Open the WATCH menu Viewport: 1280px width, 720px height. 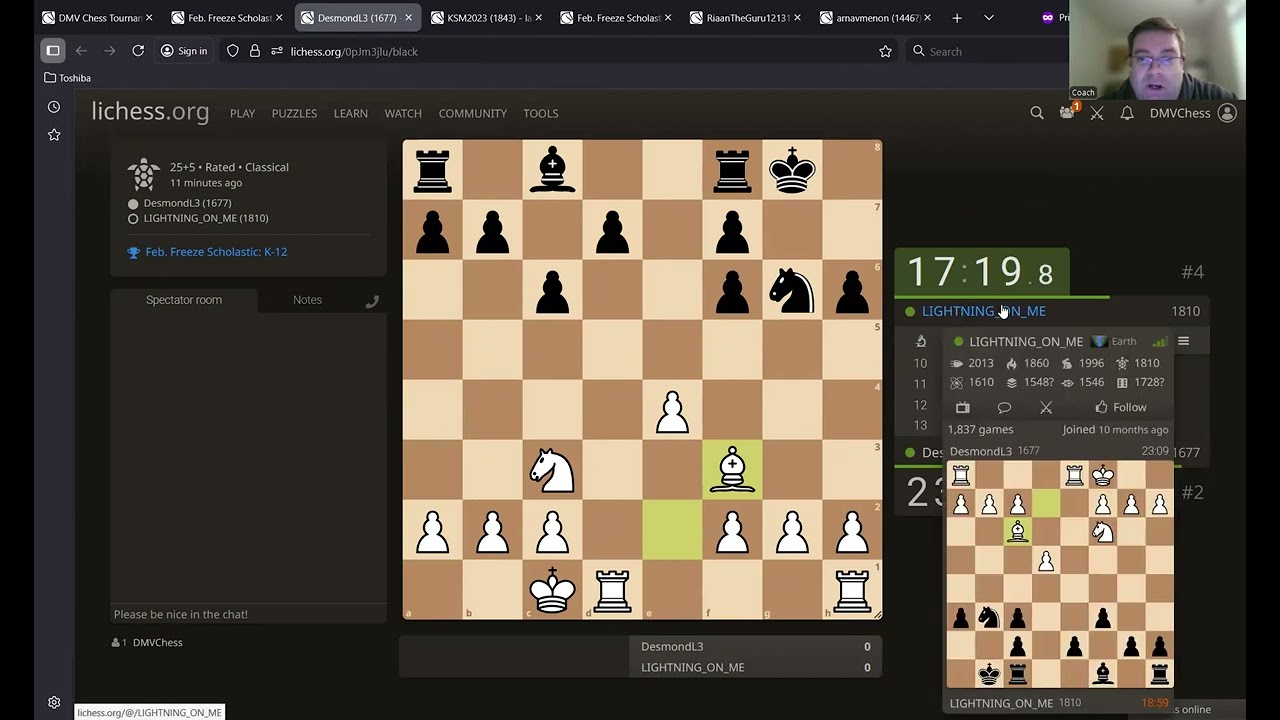403,113
